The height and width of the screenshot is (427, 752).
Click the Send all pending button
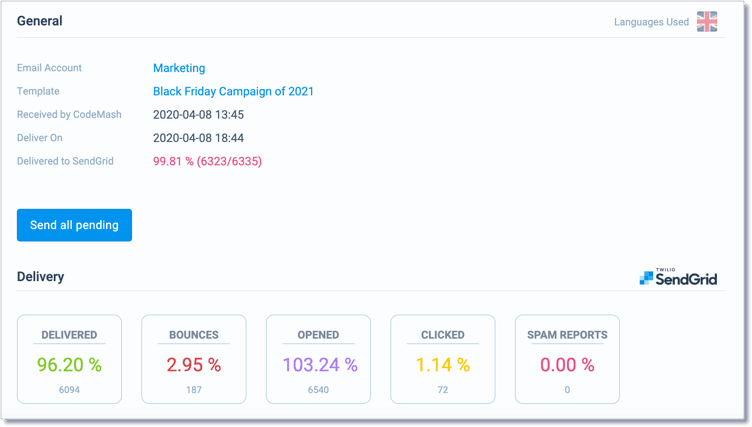pos(74,225)
